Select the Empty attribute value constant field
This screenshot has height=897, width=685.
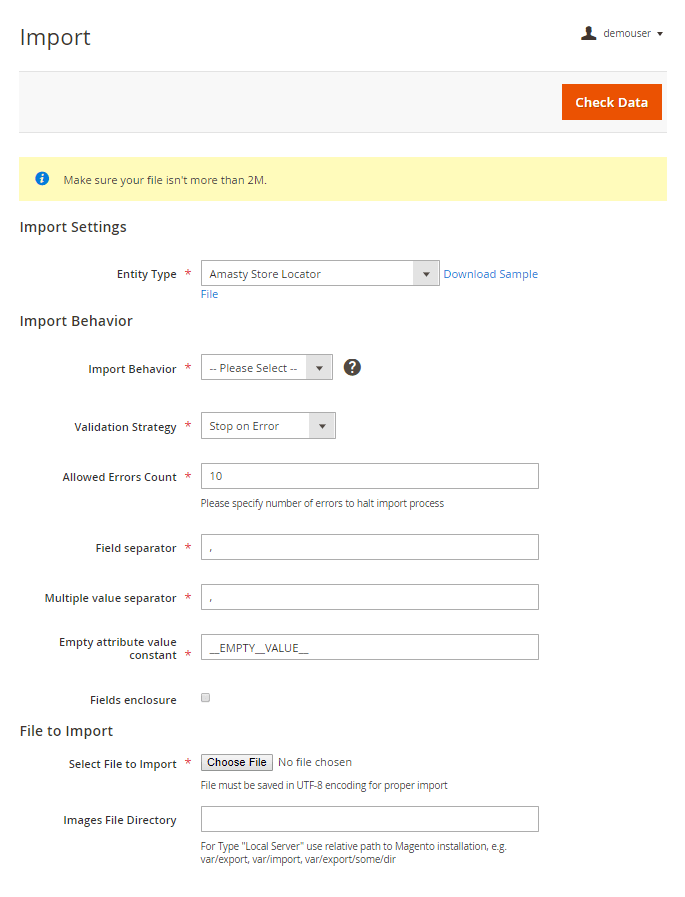[369, 647]
